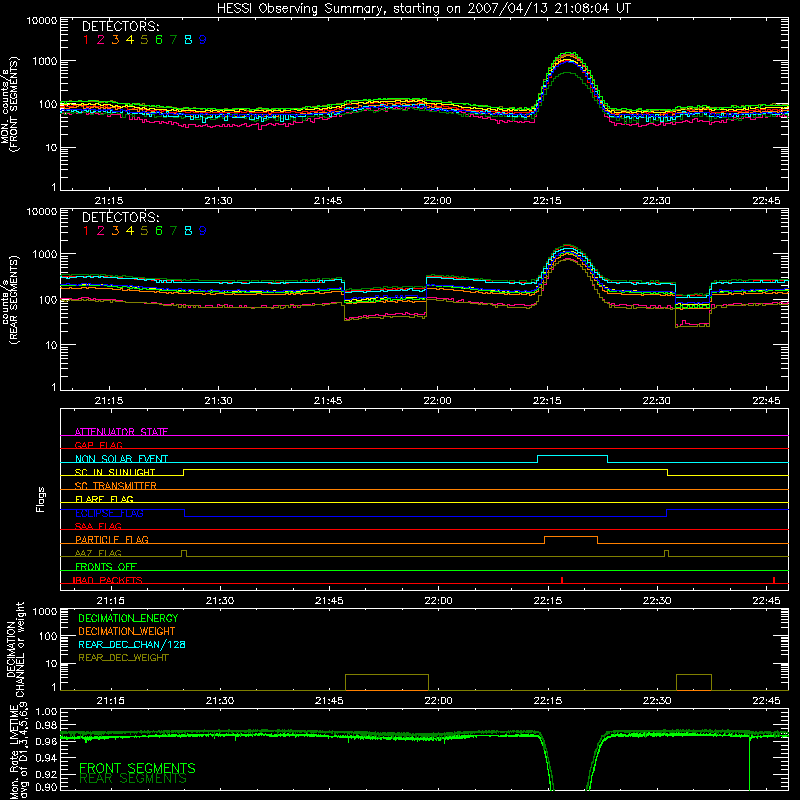Select detector 1 in front segments legend

click(x=86, y=40)
